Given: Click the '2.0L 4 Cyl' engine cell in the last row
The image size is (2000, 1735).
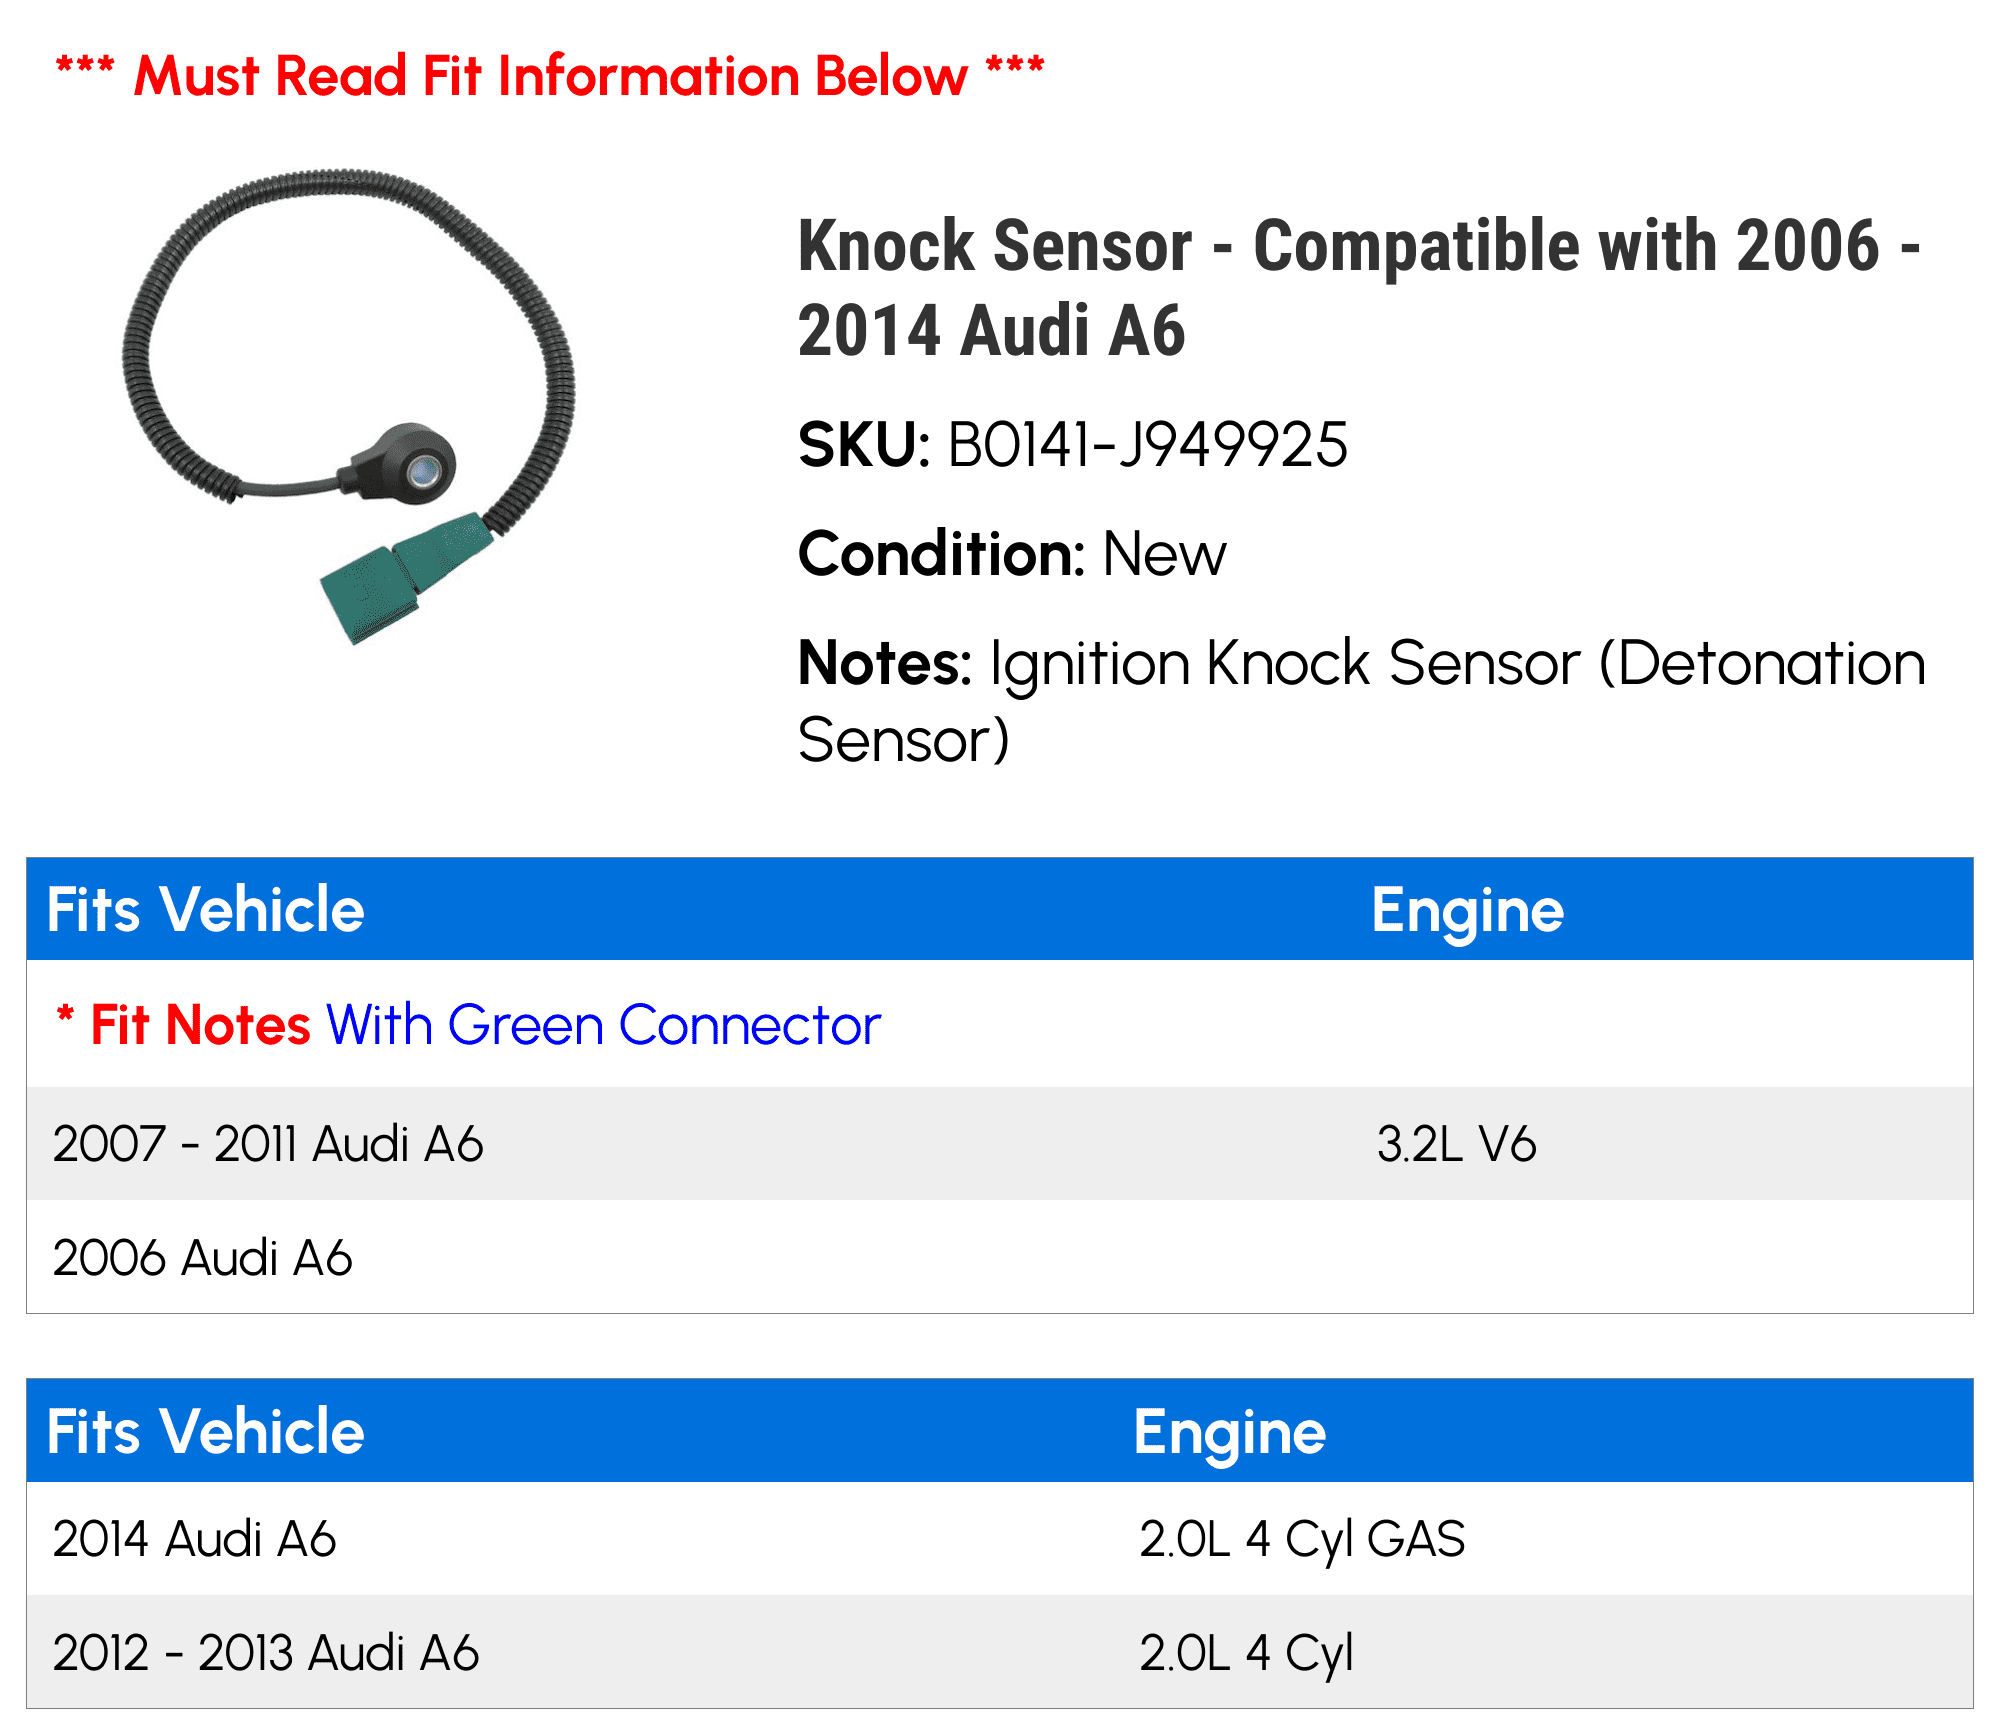Looking at the screenshot, I should (x=1246, y=1654).
